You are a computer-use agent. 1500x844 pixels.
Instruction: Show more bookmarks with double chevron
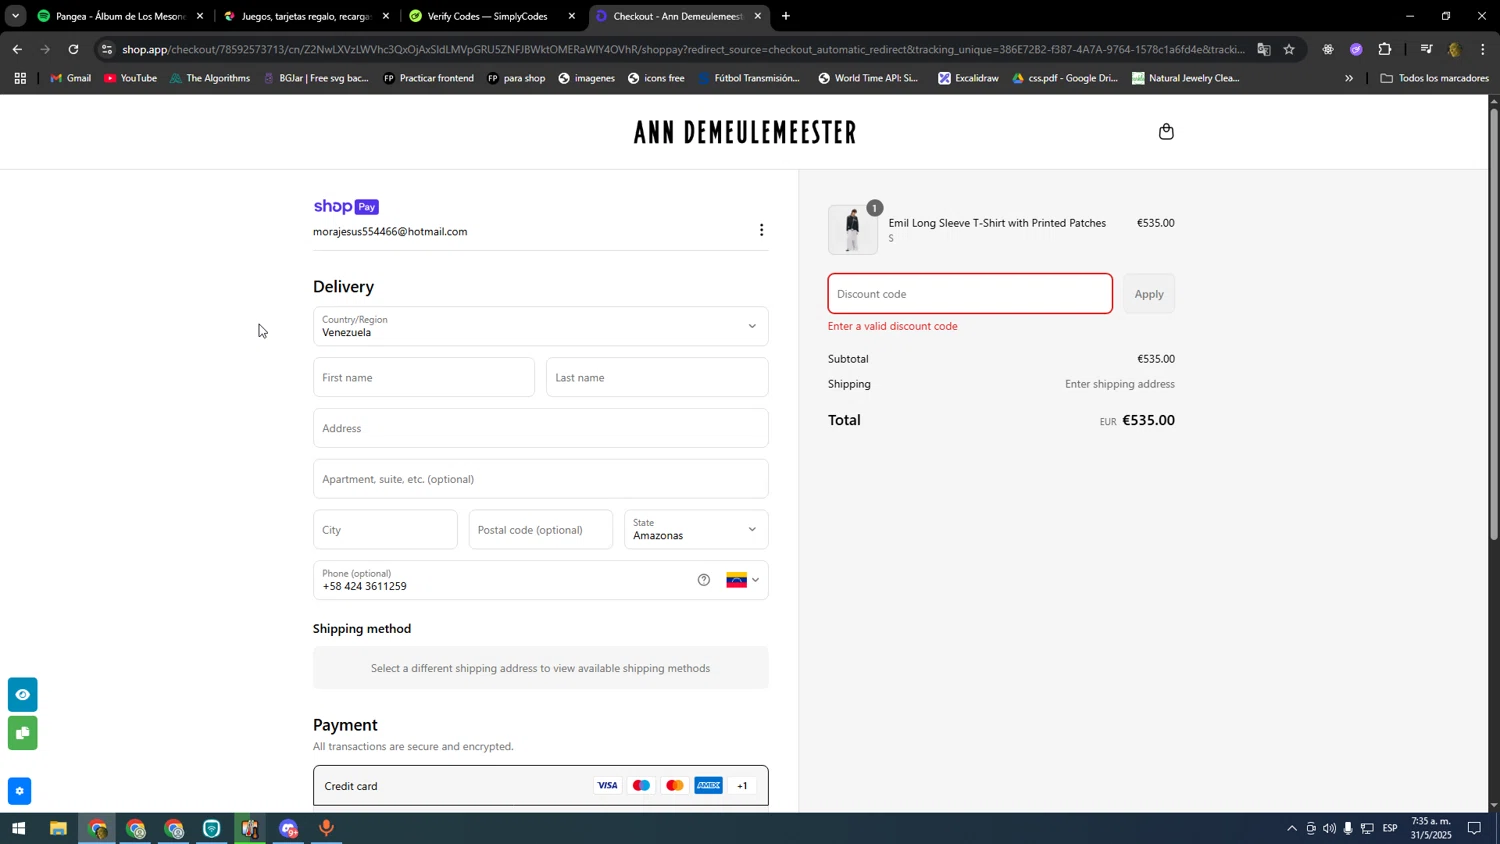pyautogui.click(x=1348, y=78)
